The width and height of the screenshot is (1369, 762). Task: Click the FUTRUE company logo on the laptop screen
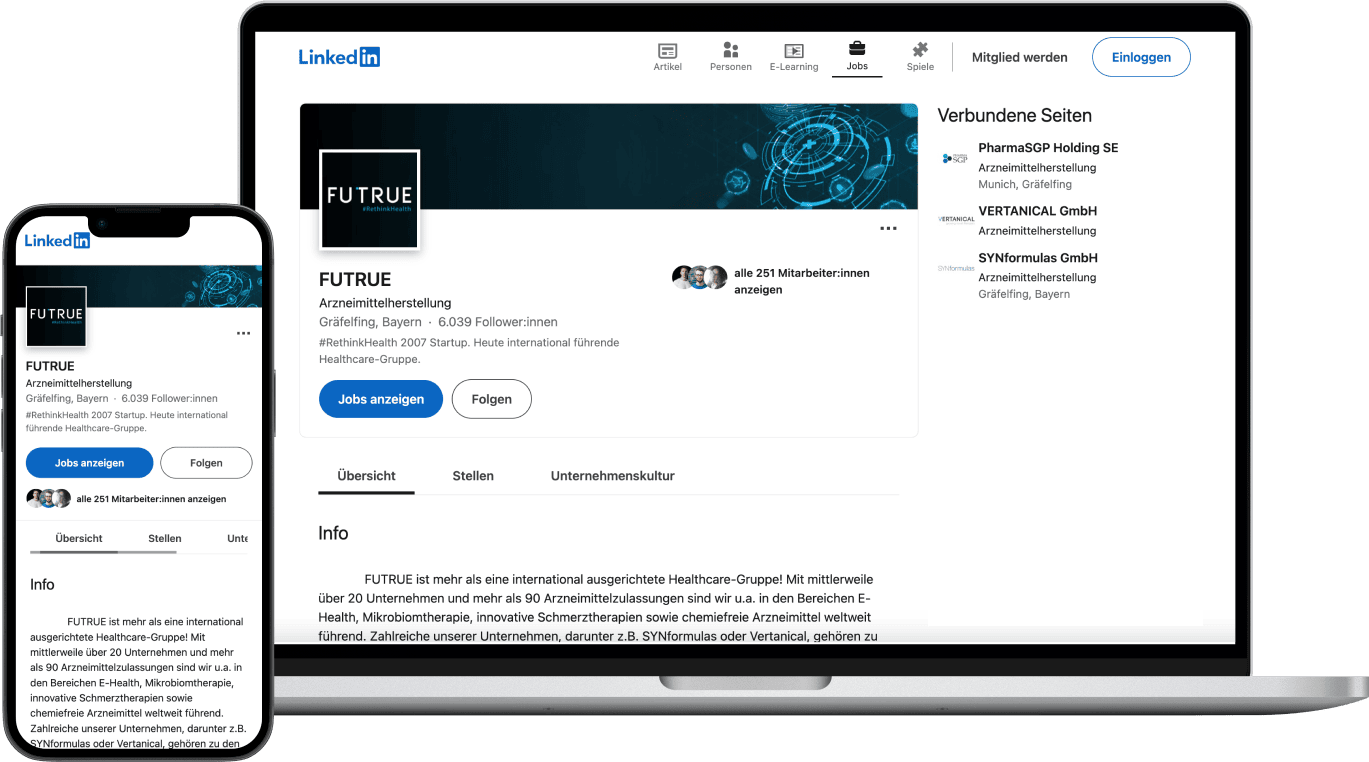click(x=369, y=199)
